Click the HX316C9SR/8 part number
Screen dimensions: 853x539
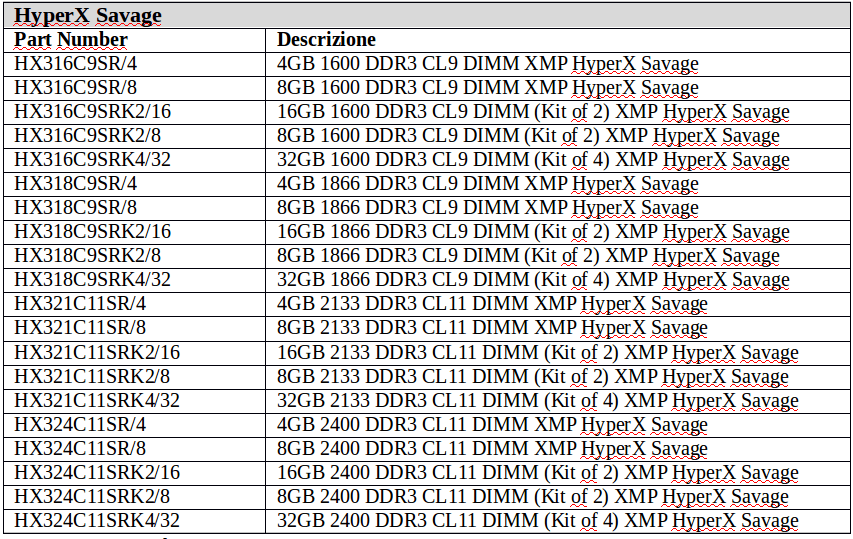[76, 88]
